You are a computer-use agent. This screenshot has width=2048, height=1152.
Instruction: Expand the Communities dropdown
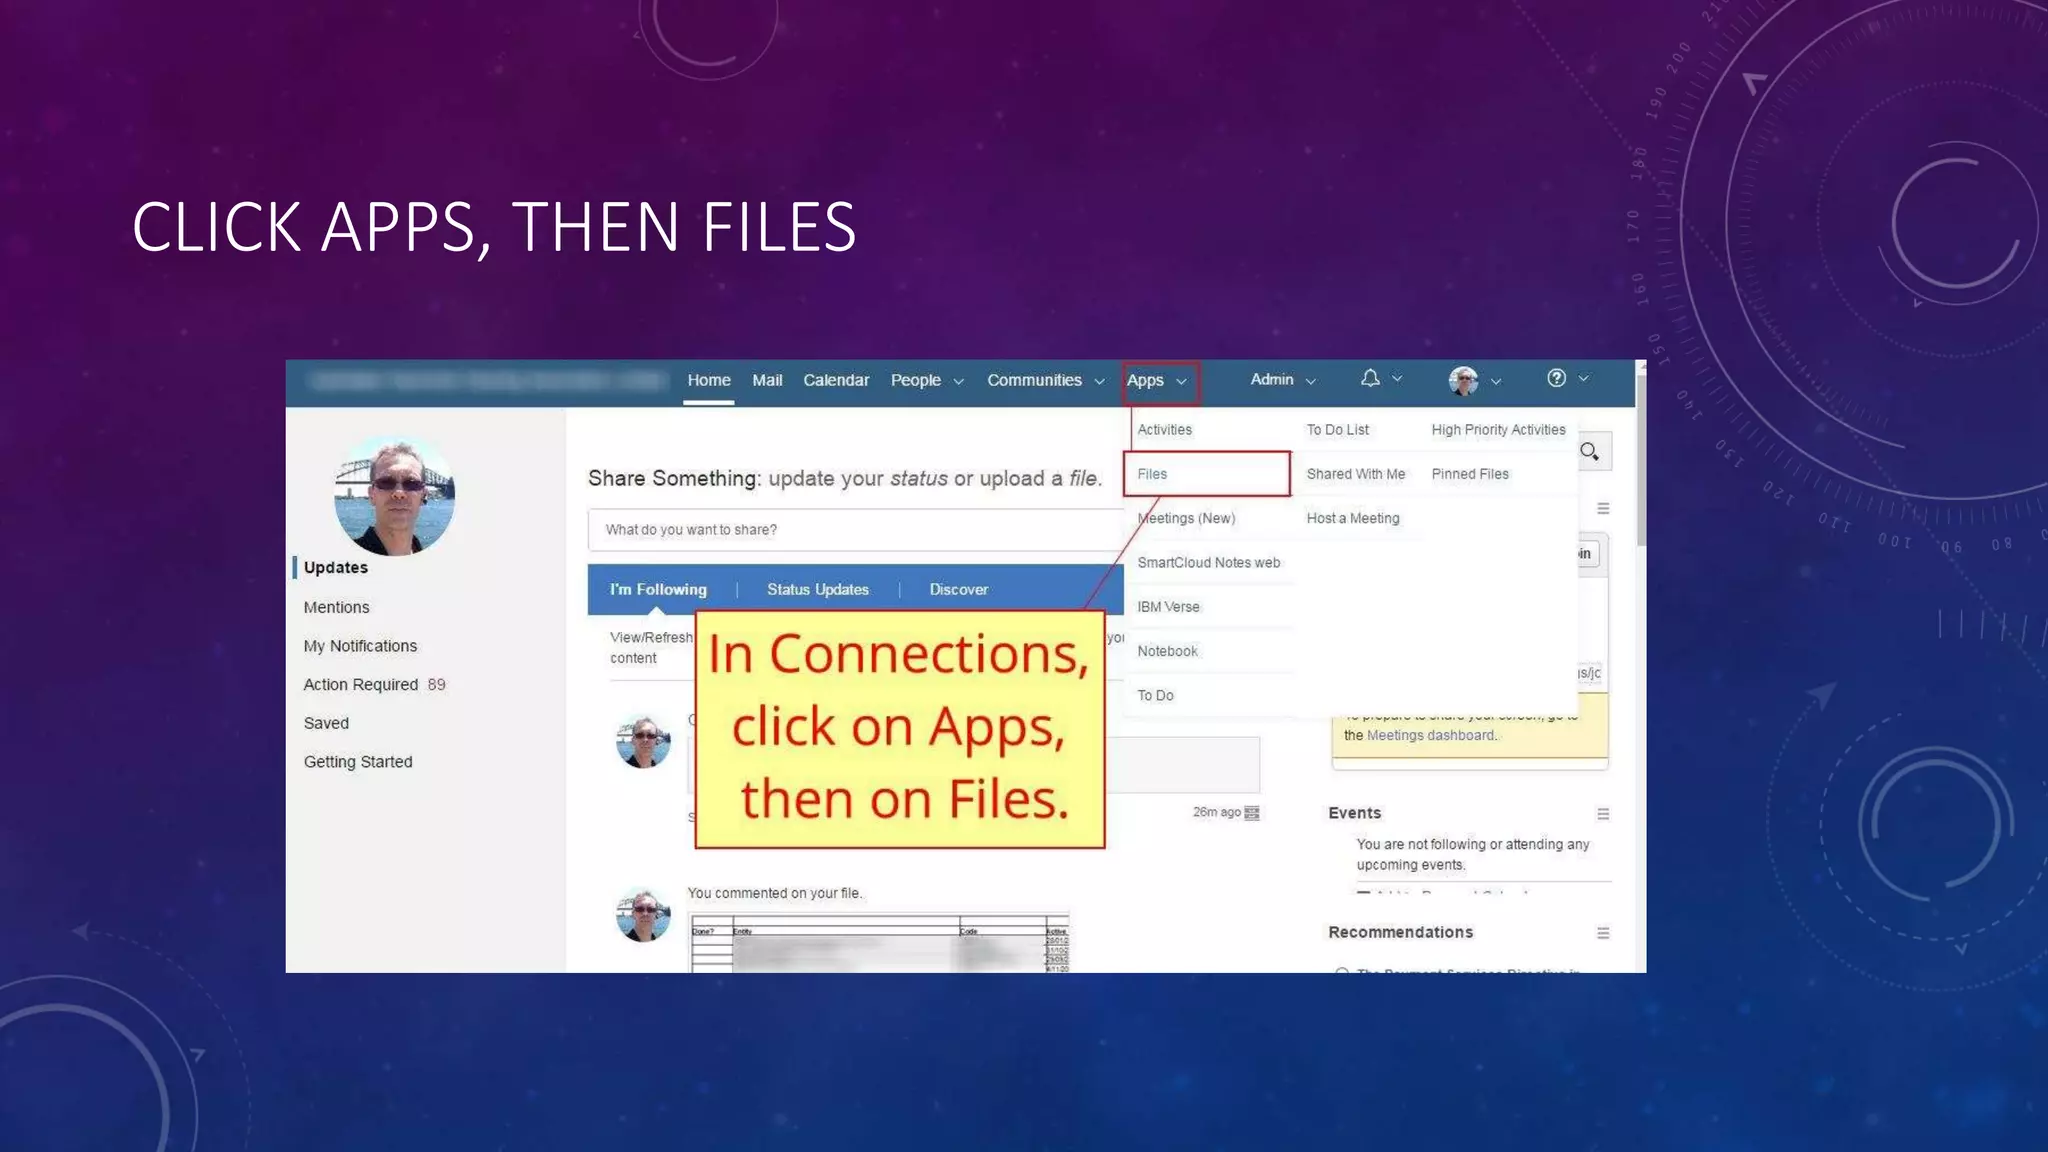click(x=1045, y=381)
